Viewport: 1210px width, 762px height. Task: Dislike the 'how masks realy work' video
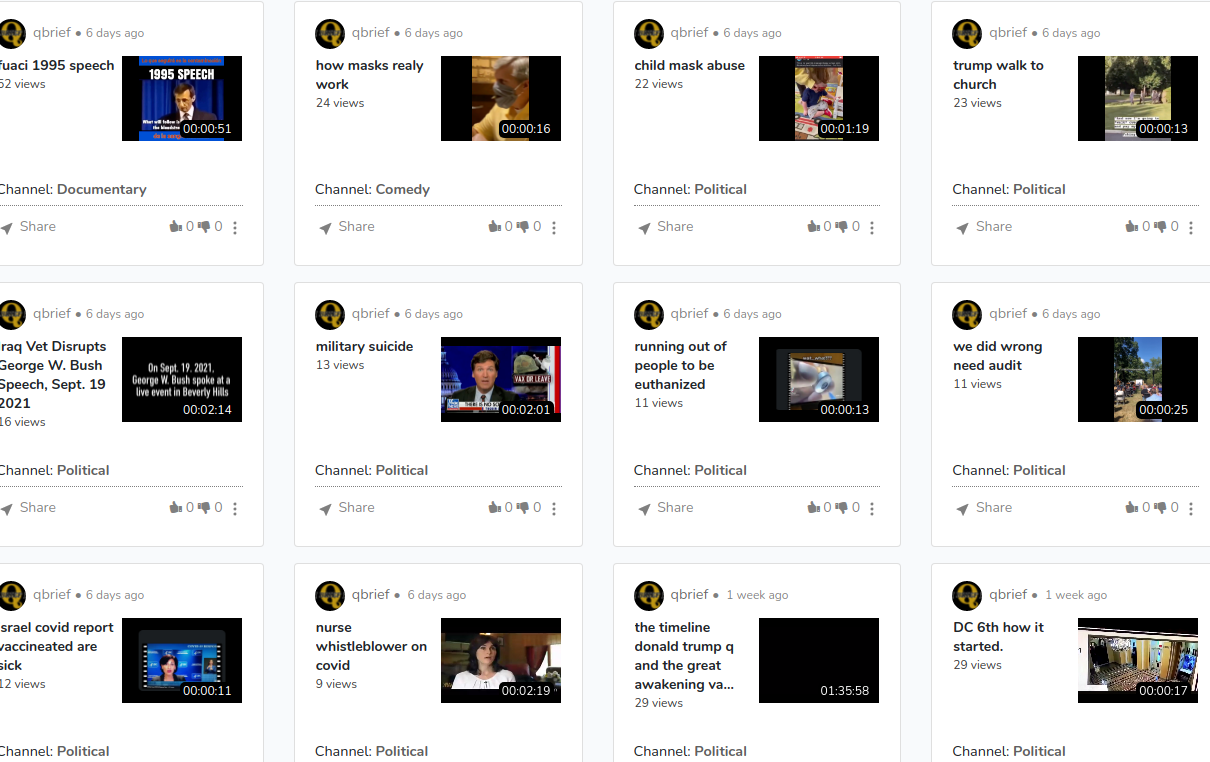(x=523, y=227)
